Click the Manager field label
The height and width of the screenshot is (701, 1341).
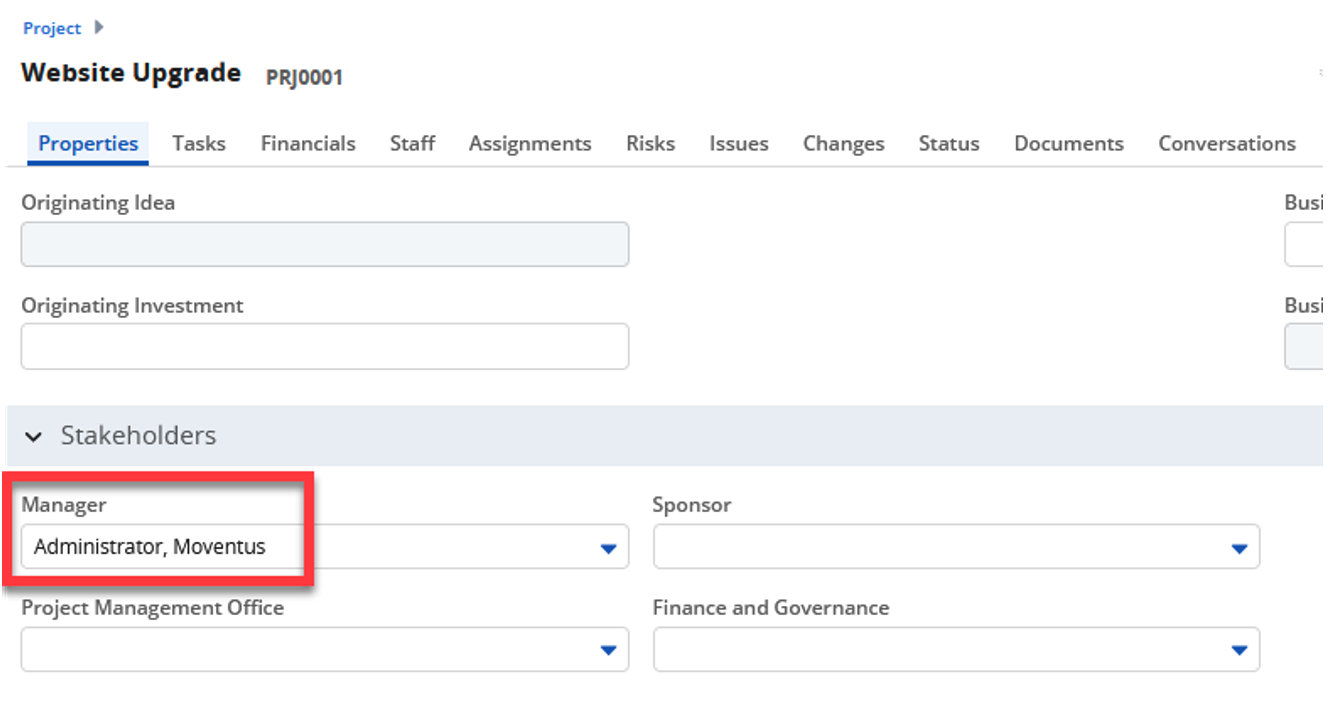[x=63, y=505]
